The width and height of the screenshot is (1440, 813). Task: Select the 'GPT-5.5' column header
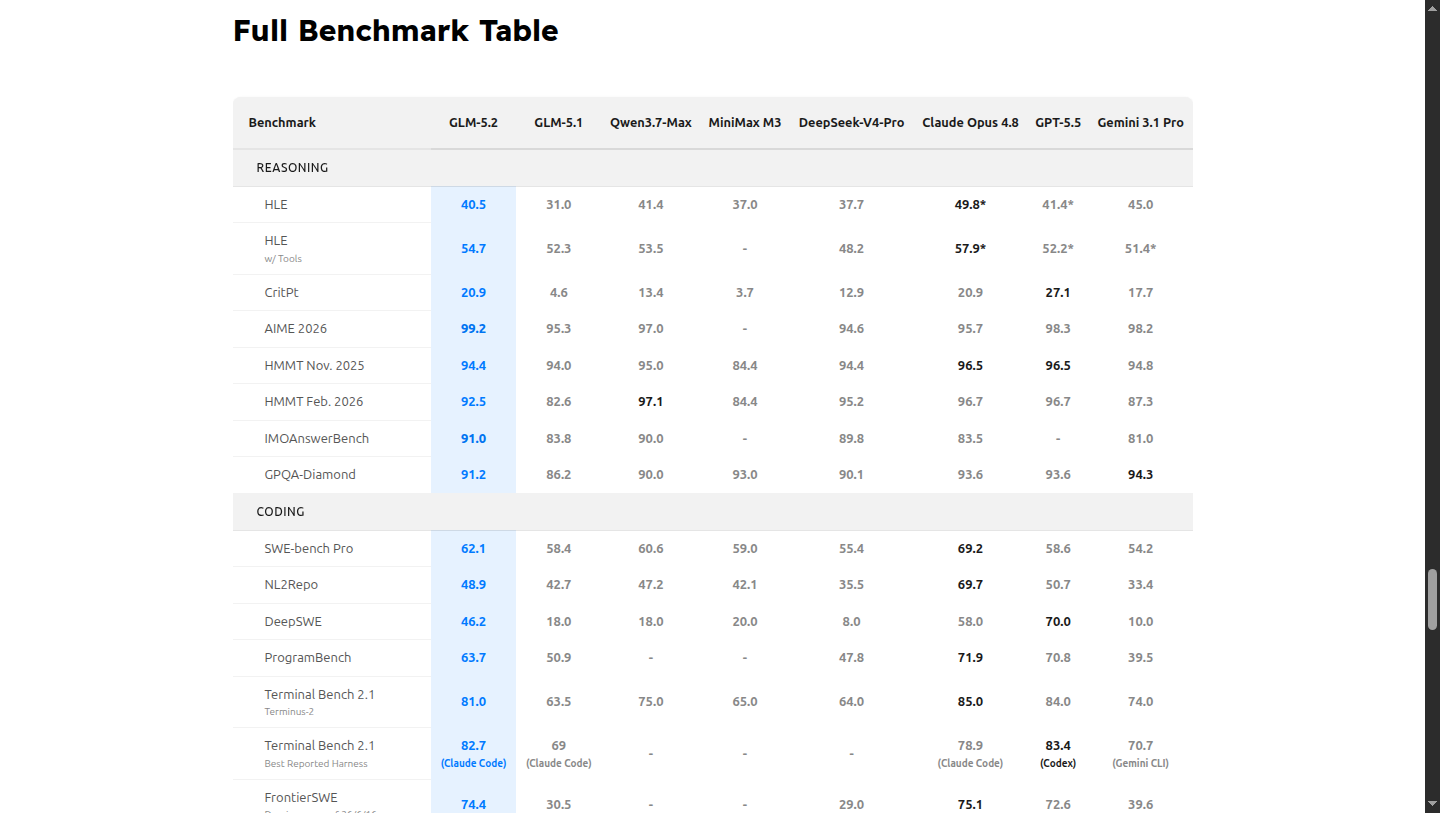point(1058,122)
